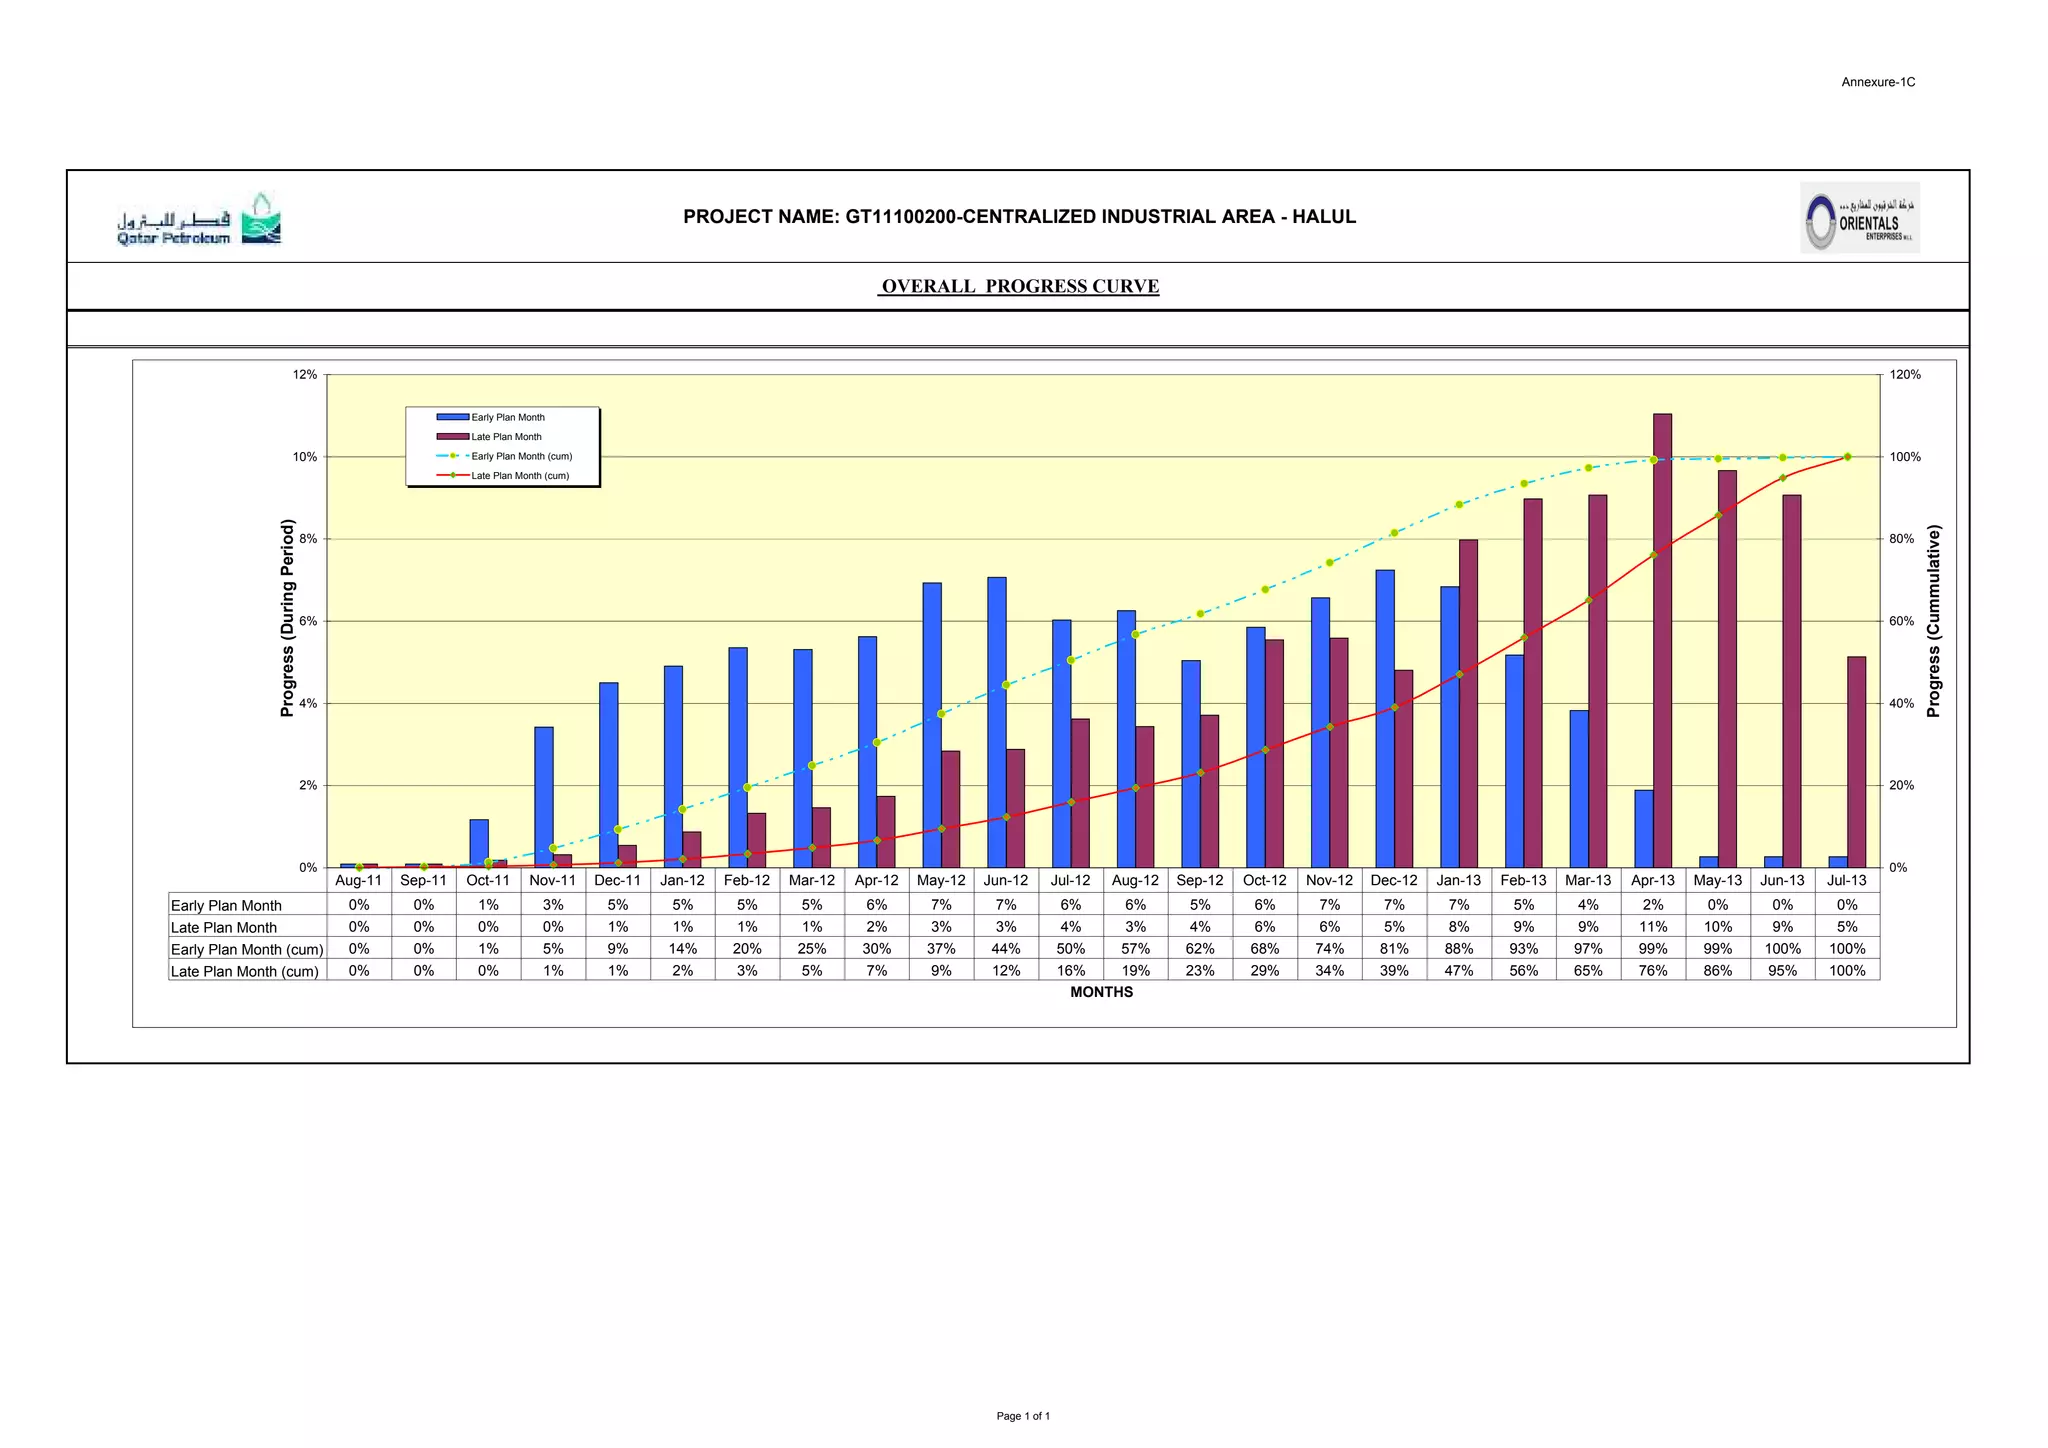Screen dimensions: 2048x1448
Task: Click the Early Plan Month (cum) table row label
Action: click(x=247, y=950)
